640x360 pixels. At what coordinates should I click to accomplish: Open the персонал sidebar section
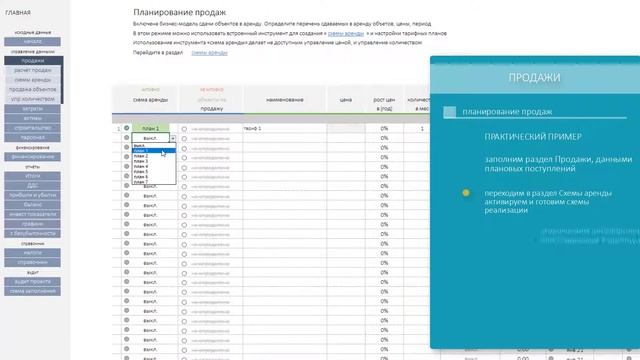click(33, 138)
